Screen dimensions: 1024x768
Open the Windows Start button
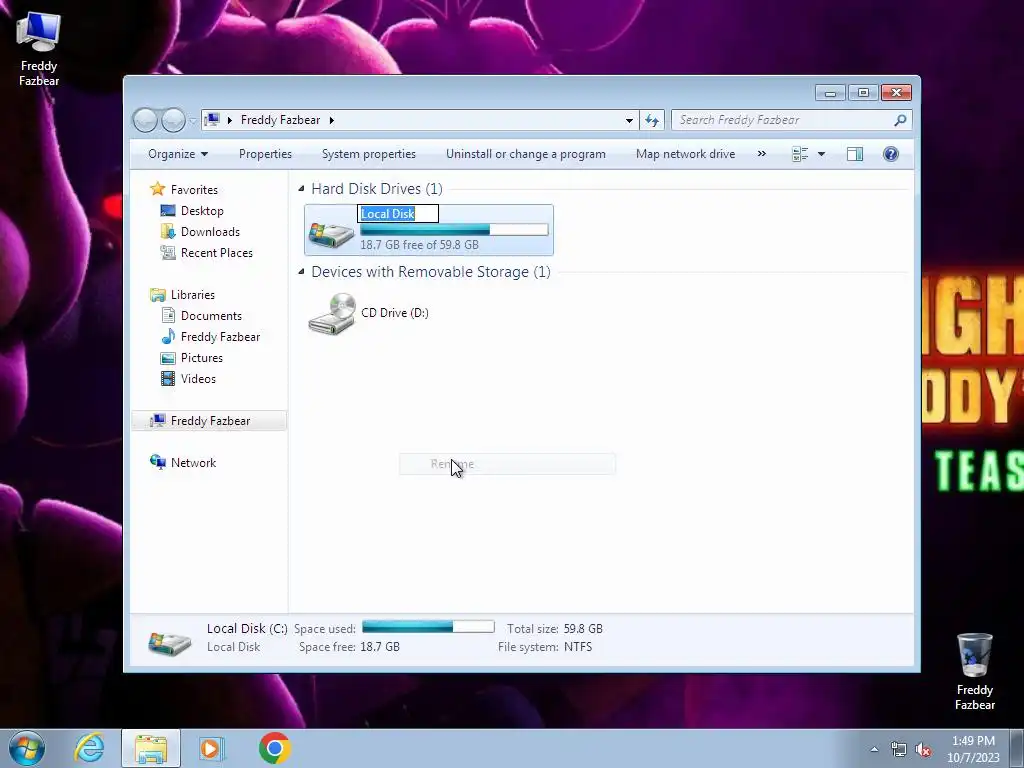pyautogui.click(x=27, y=748)
